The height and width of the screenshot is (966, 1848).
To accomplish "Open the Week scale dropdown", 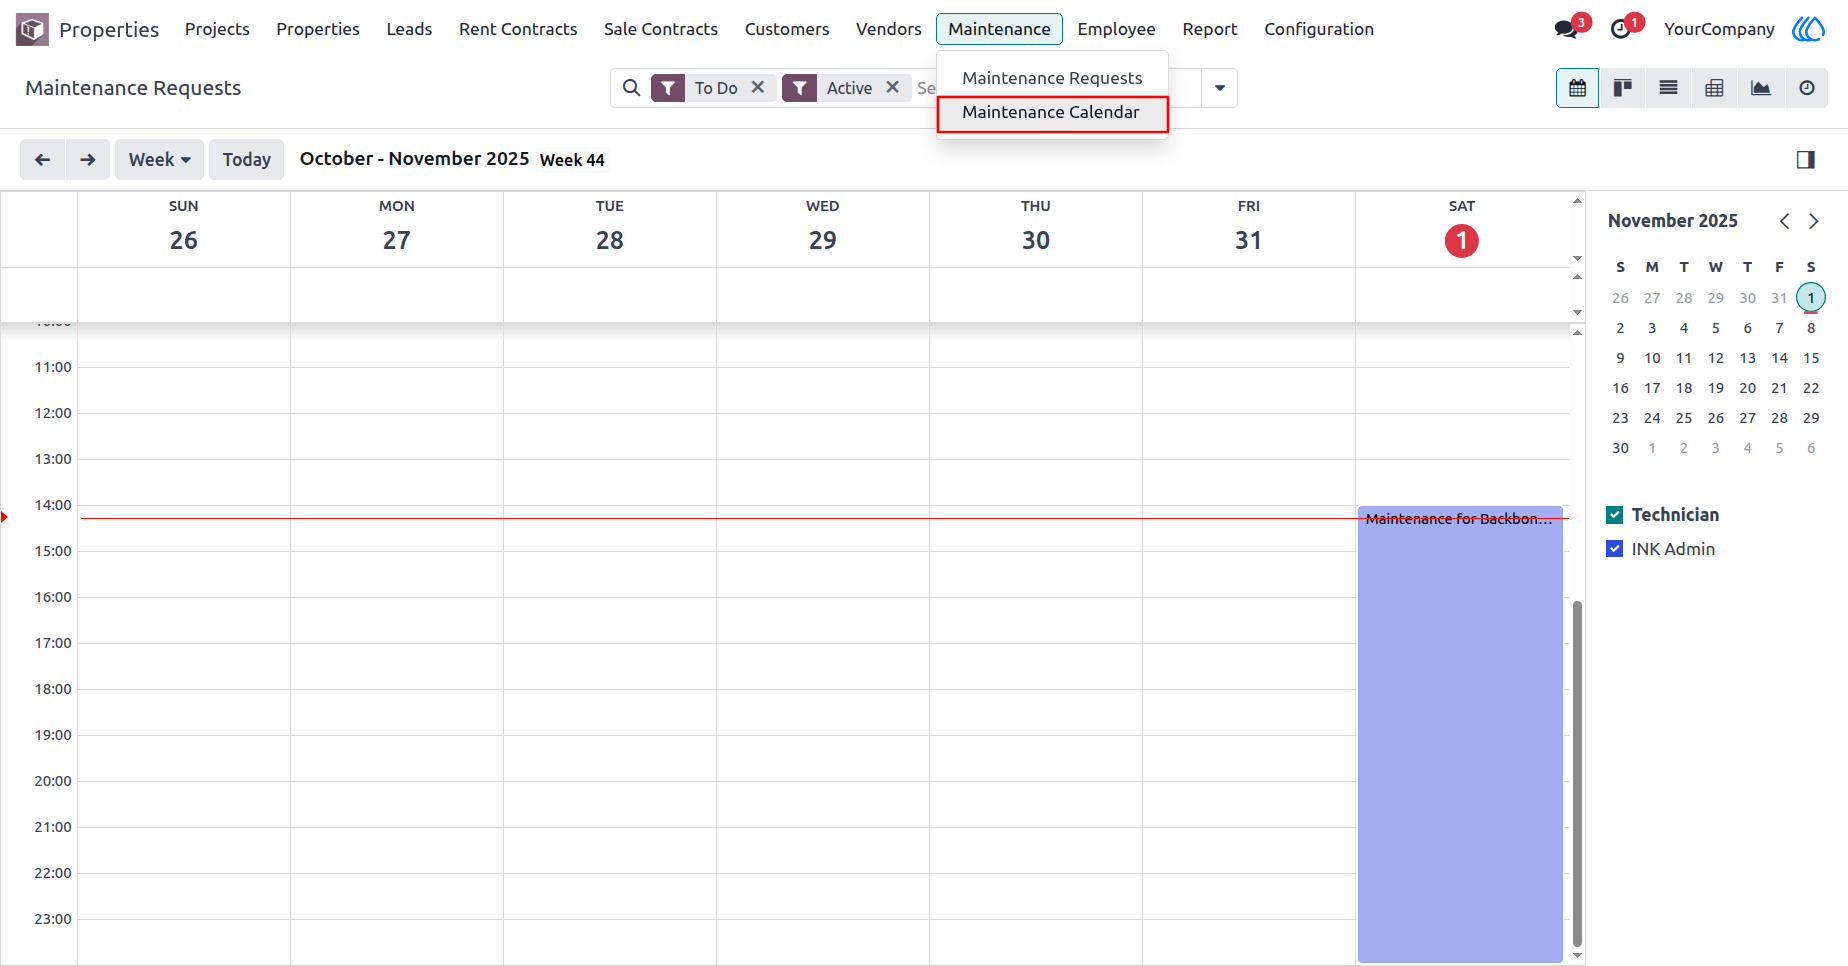I will click(x=159, y=159).
